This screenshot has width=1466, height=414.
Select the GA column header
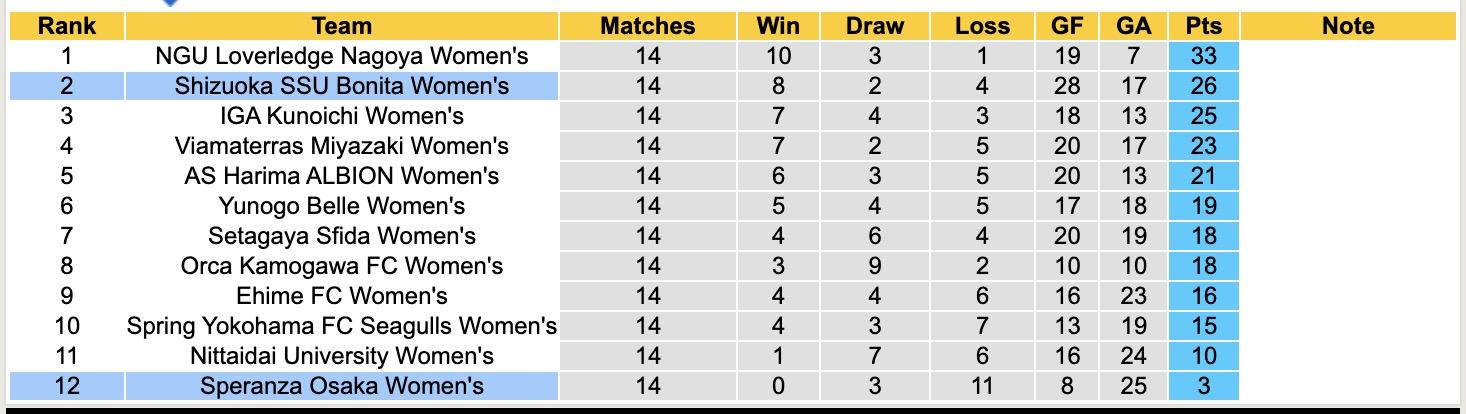point(1134,27)
